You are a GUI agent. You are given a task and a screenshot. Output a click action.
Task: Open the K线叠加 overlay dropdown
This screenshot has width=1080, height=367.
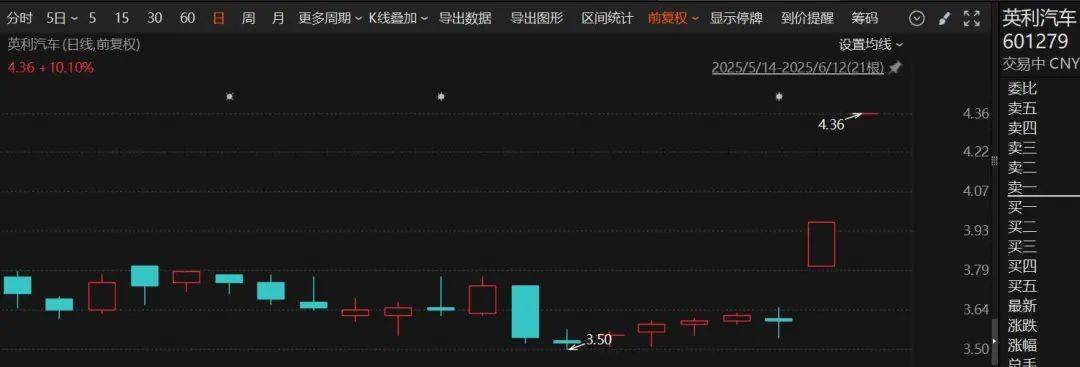(398, 19)
